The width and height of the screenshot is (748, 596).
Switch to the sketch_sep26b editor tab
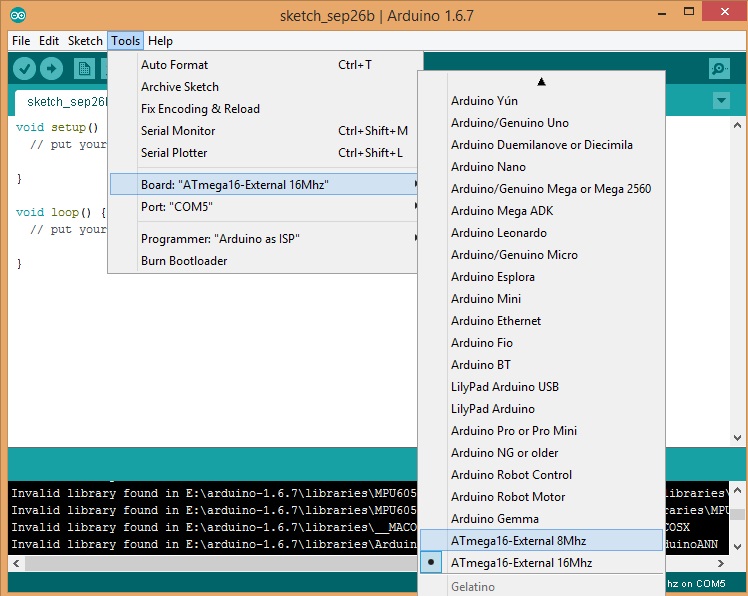[62, 102]
